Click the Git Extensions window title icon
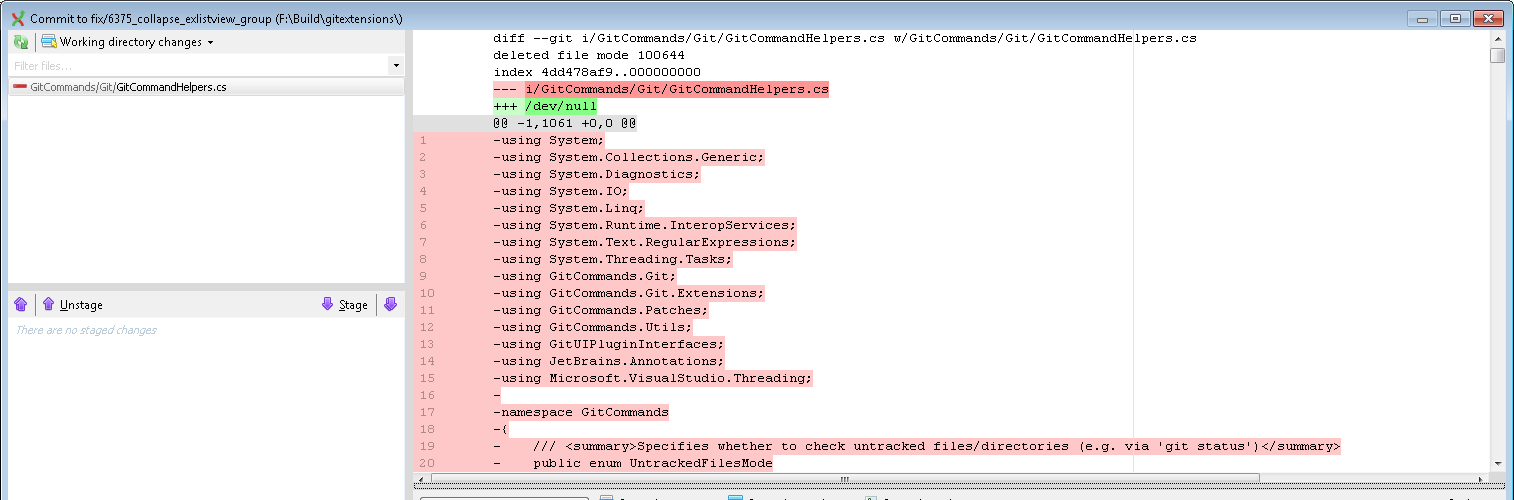1514x500 pixels. click(x=17, y=18)
